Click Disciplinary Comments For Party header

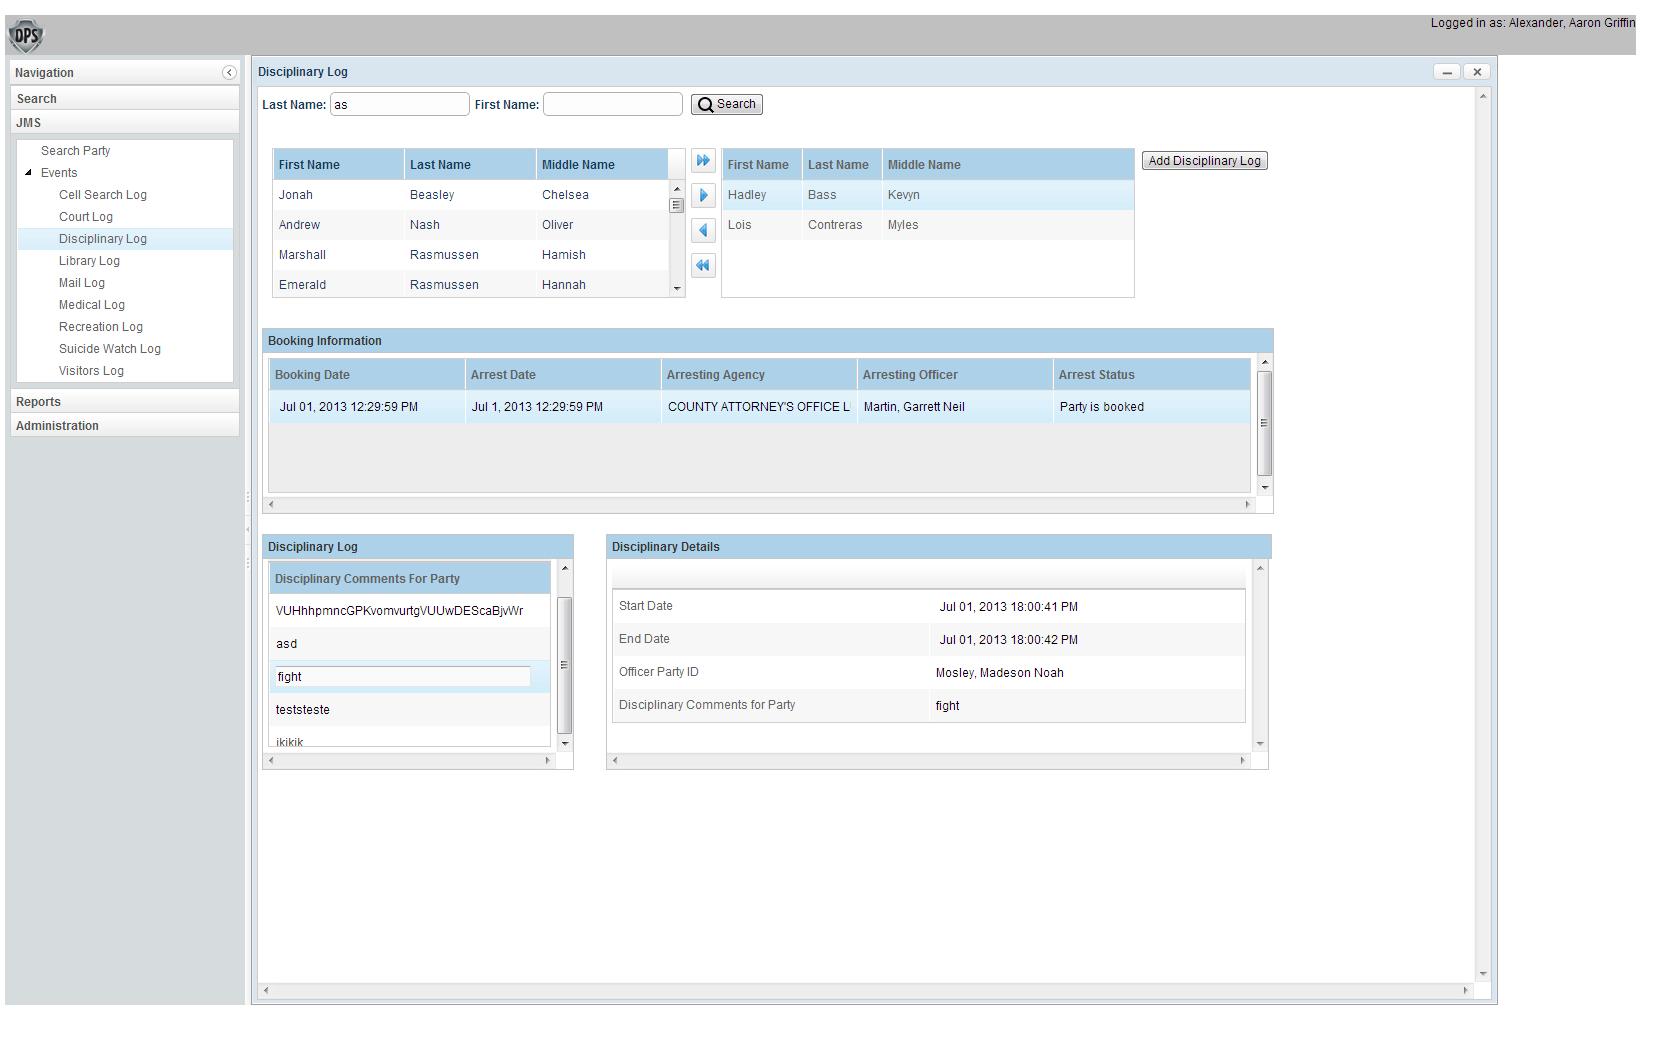tap(410, 578)
